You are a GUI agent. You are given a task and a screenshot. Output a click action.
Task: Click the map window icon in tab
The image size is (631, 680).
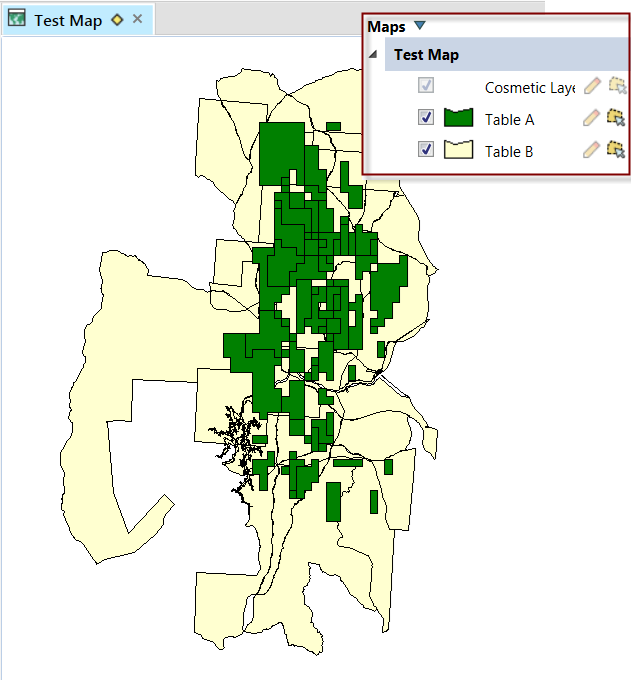(x=17, y=20)
